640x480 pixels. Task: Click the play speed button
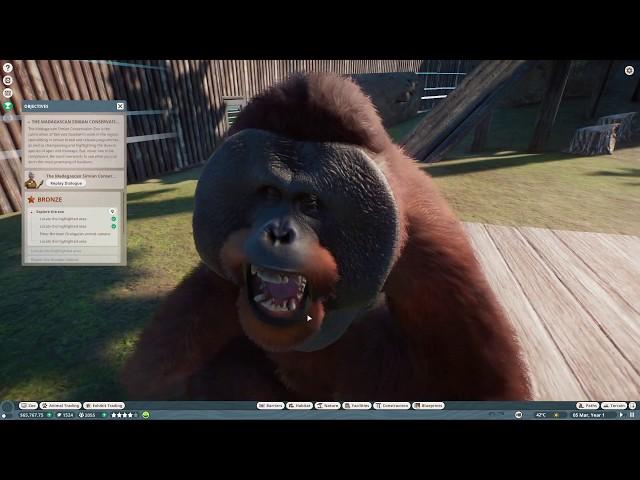click(x=621, y=415)
